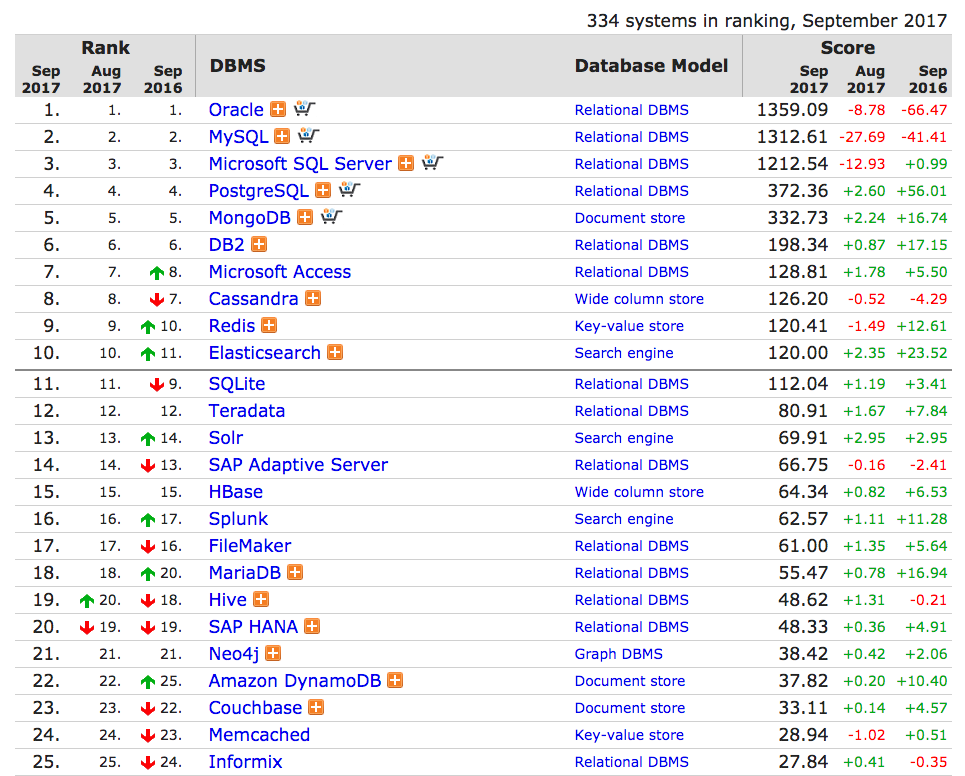Click the orange plus next to MariaDB
965x776 pixels.
[295, 573]
